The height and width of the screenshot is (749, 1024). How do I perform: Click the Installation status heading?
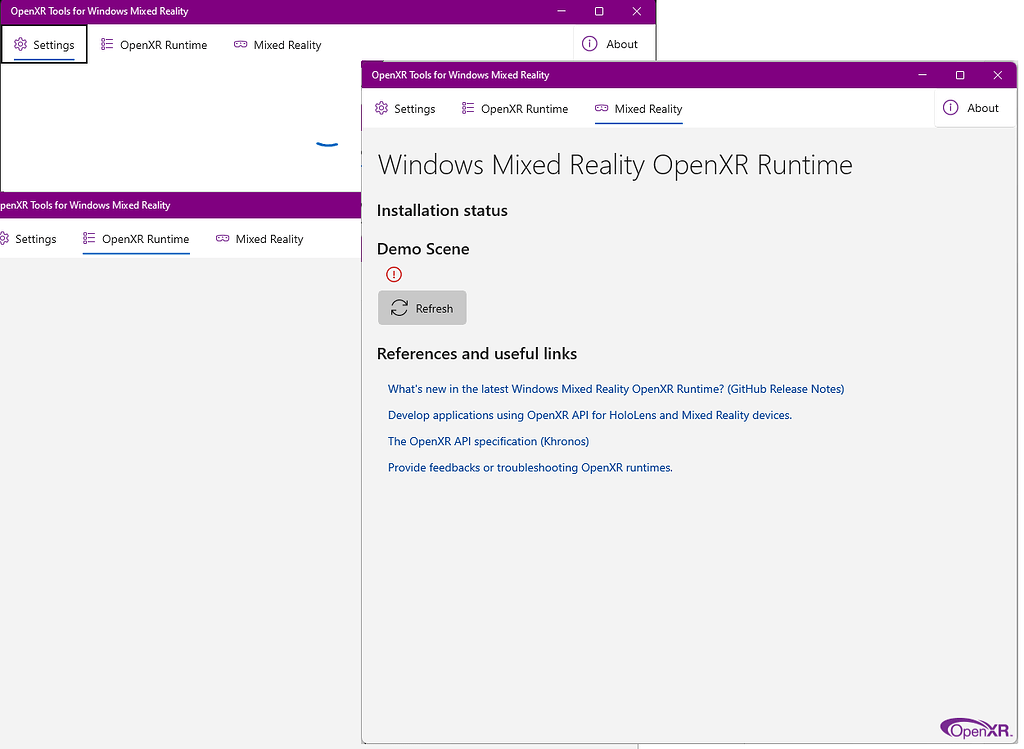coord(442,210)
